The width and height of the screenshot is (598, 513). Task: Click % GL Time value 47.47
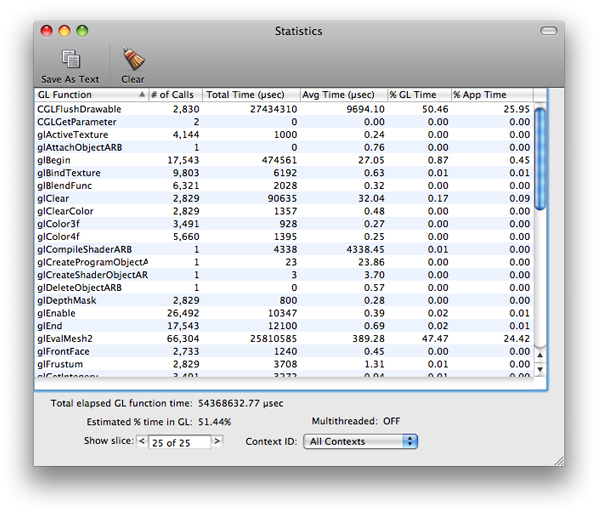click(435, 339)
